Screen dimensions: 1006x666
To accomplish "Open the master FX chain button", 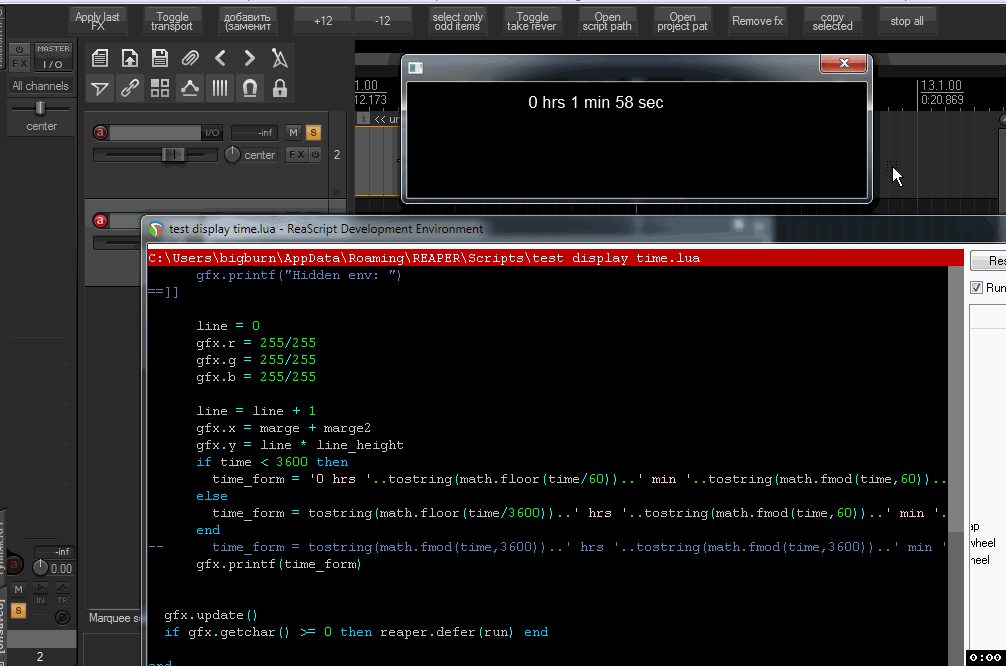I will (19, 64).
